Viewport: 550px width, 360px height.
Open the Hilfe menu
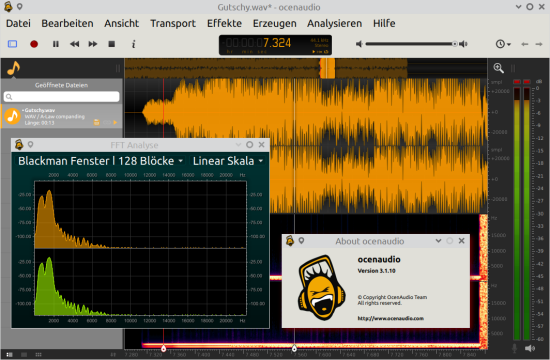pyautogui.click(x=384, y=23)
